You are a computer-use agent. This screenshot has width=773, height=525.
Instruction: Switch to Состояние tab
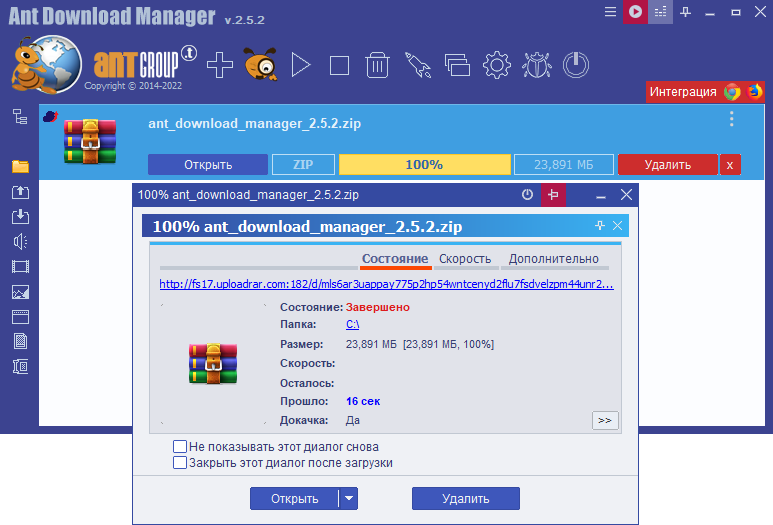(395, 259)
